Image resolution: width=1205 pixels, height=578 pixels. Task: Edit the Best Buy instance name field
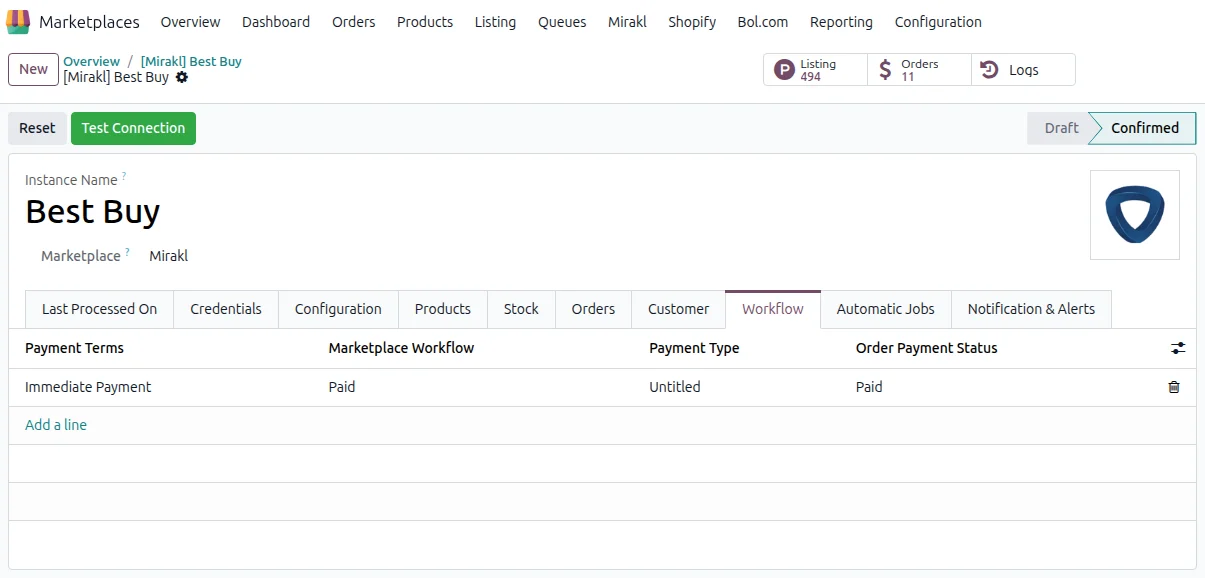(x=92, y=212)
